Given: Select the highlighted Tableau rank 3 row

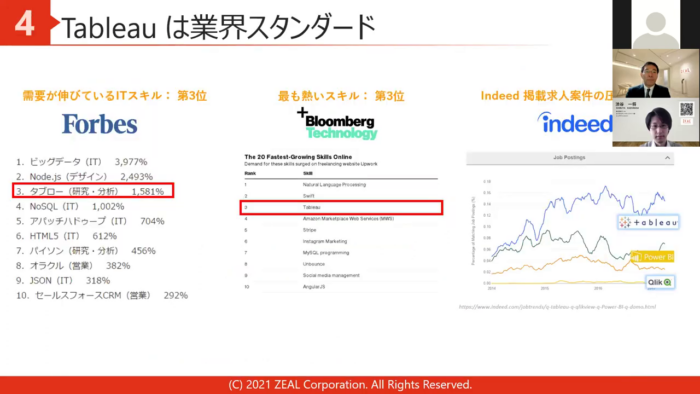Looking at the screenshot, I should 341,207.
